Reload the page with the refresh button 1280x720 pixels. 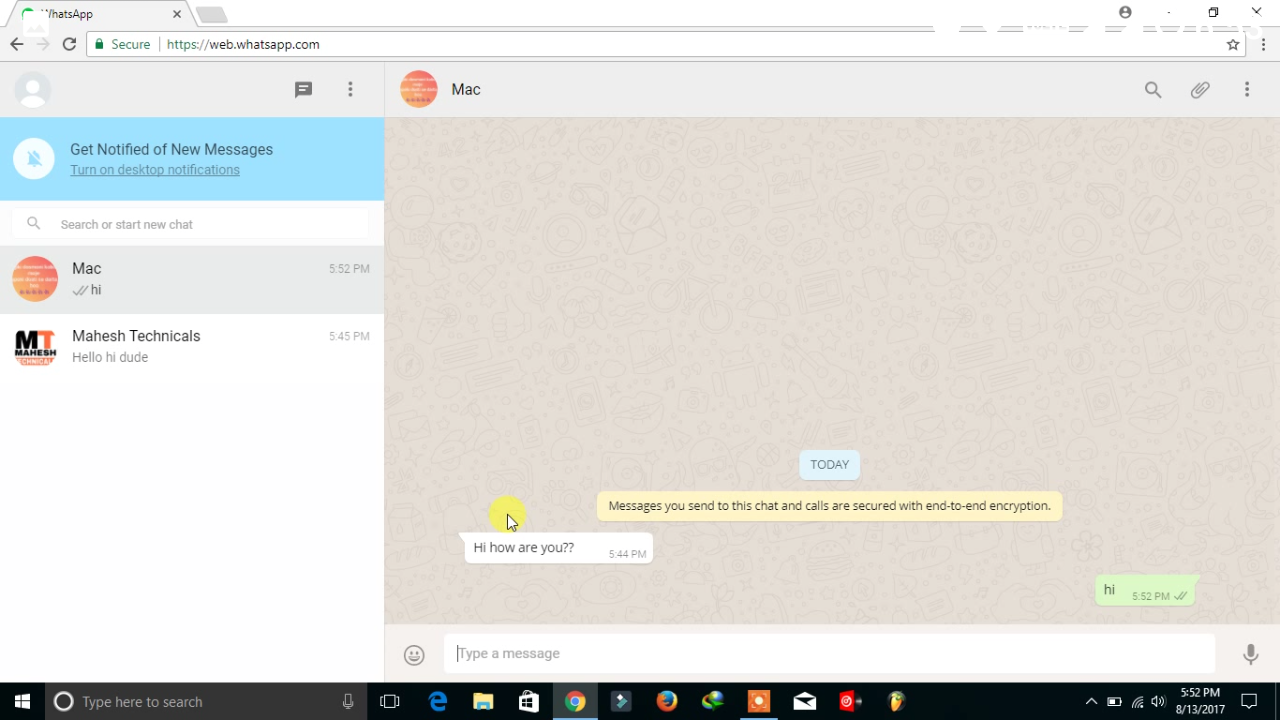click(69, 44)
